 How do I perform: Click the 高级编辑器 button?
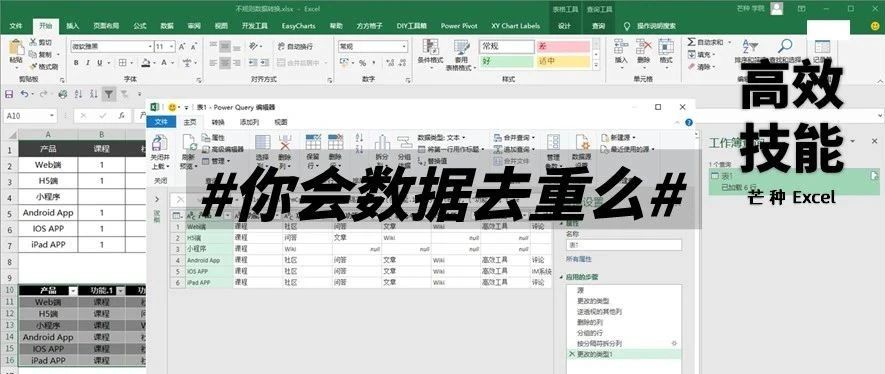tap(223, 149)
